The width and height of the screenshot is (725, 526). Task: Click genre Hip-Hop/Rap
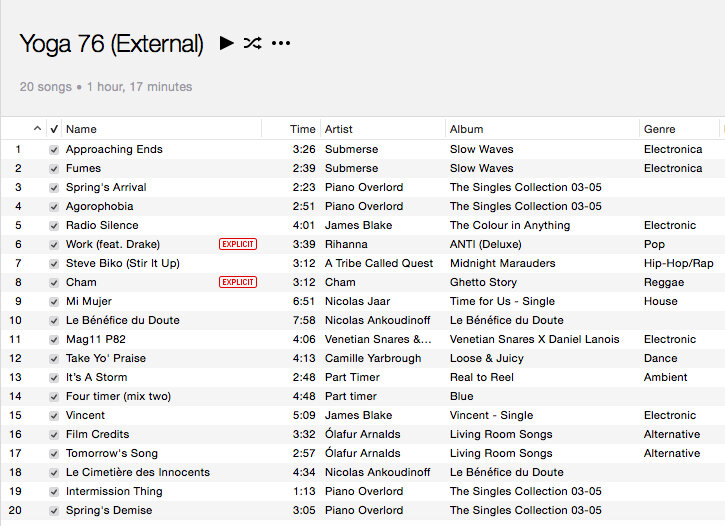(x=678, y=263)
